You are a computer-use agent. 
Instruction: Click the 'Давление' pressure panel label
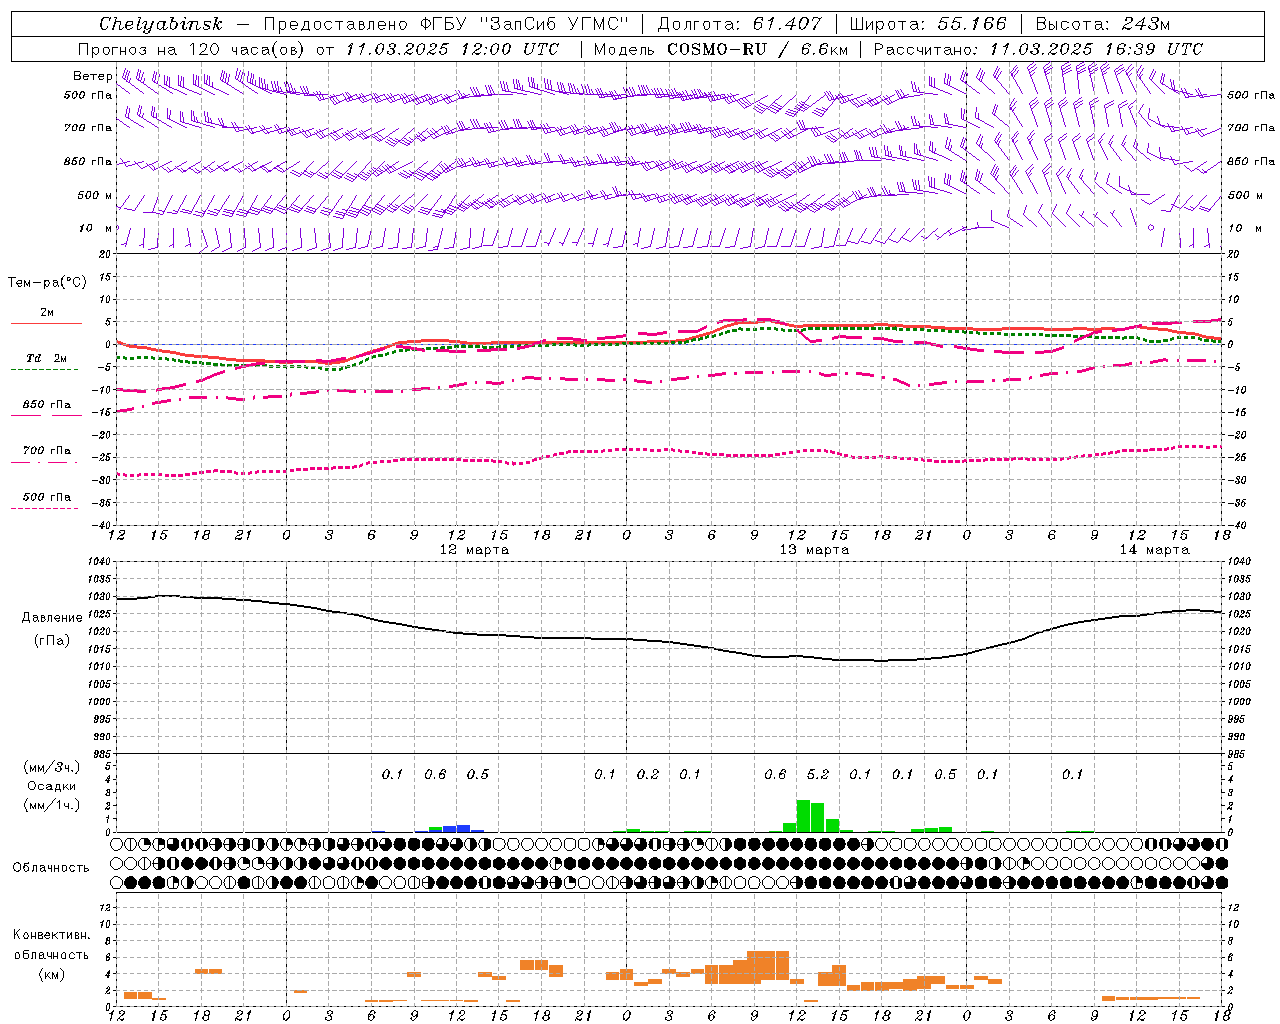point(52,618)
